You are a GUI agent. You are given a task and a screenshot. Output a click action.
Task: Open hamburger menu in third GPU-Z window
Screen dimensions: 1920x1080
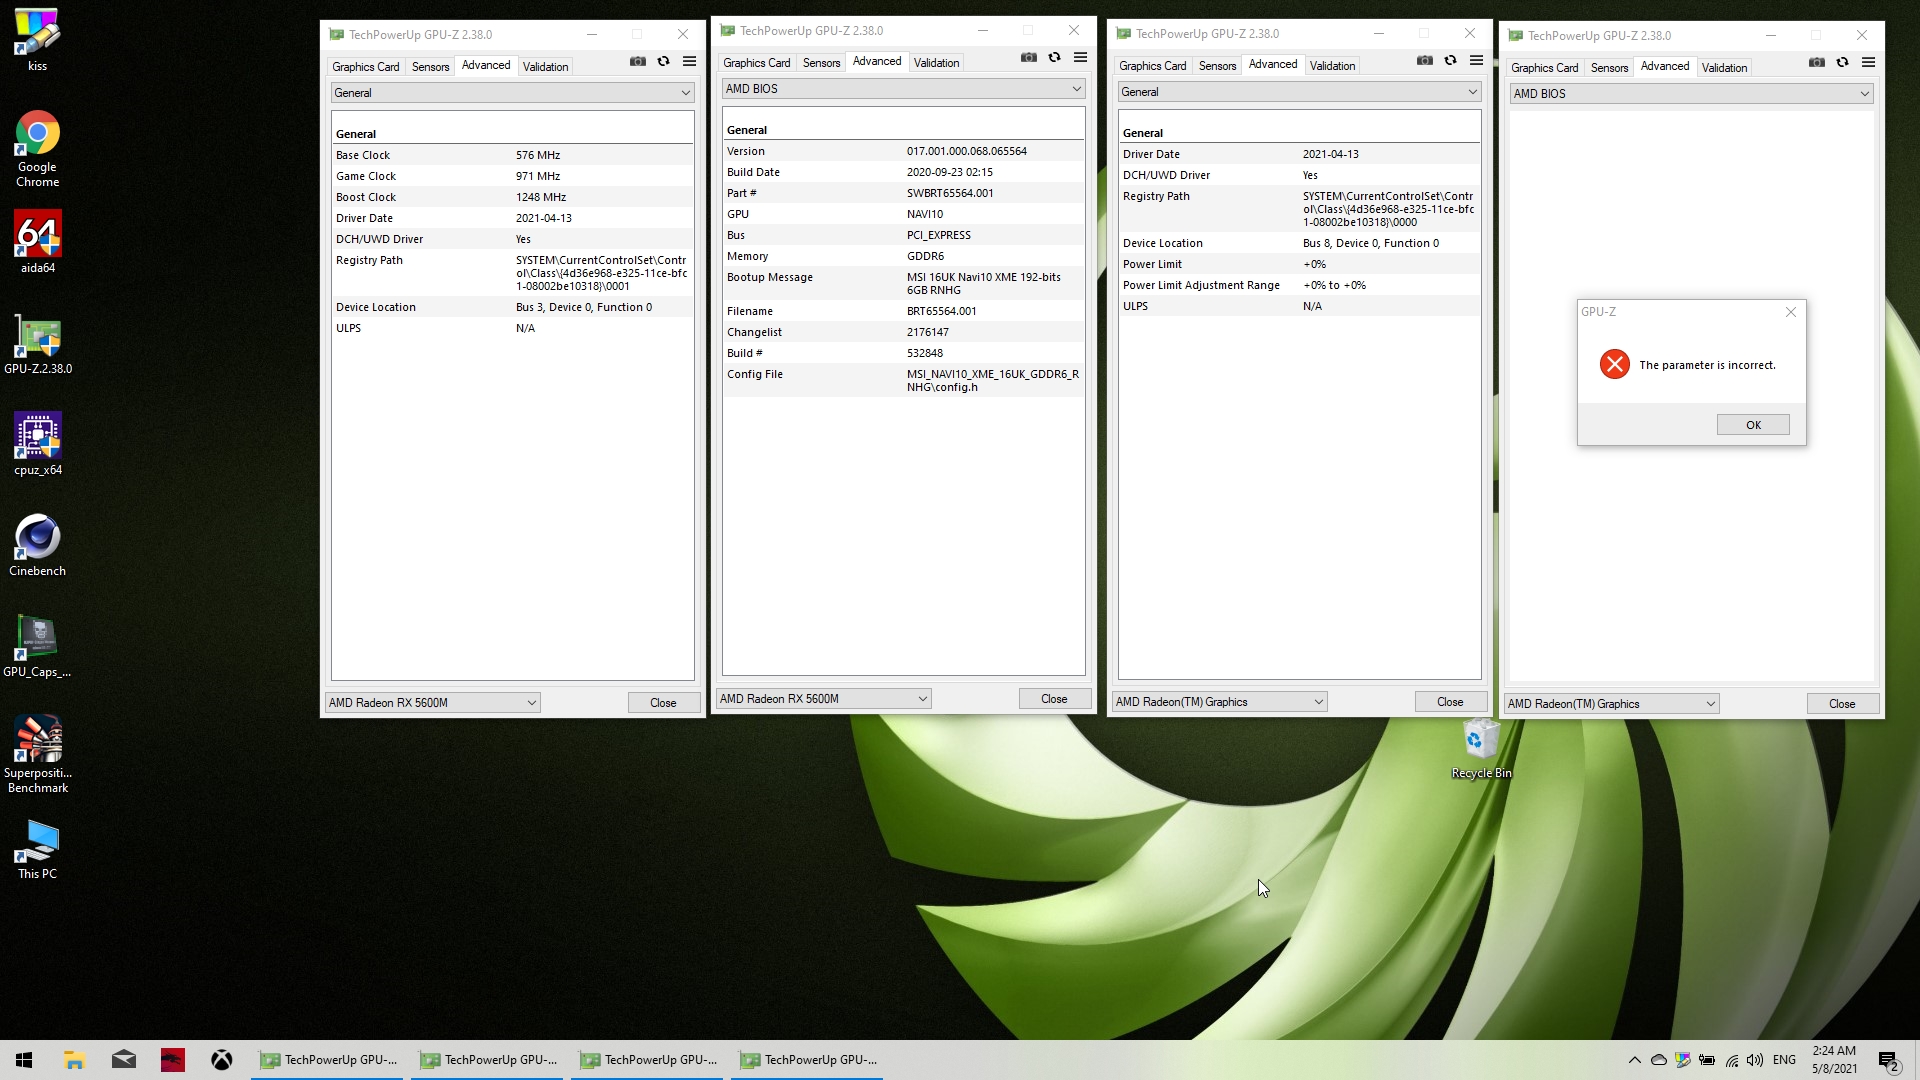[x=1476, y=61]
